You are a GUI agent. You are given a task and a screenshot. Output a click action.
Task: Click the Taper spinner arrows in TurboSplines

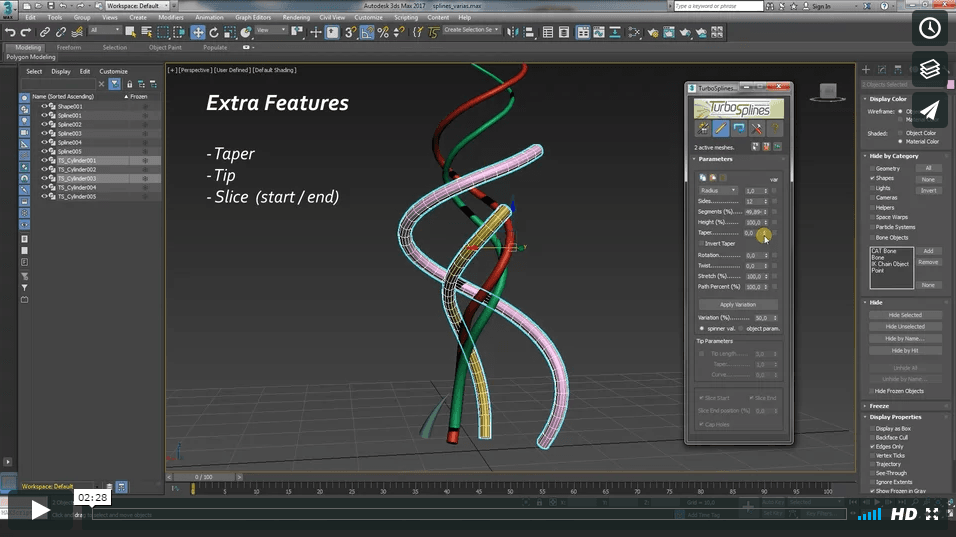click(766, 233)
